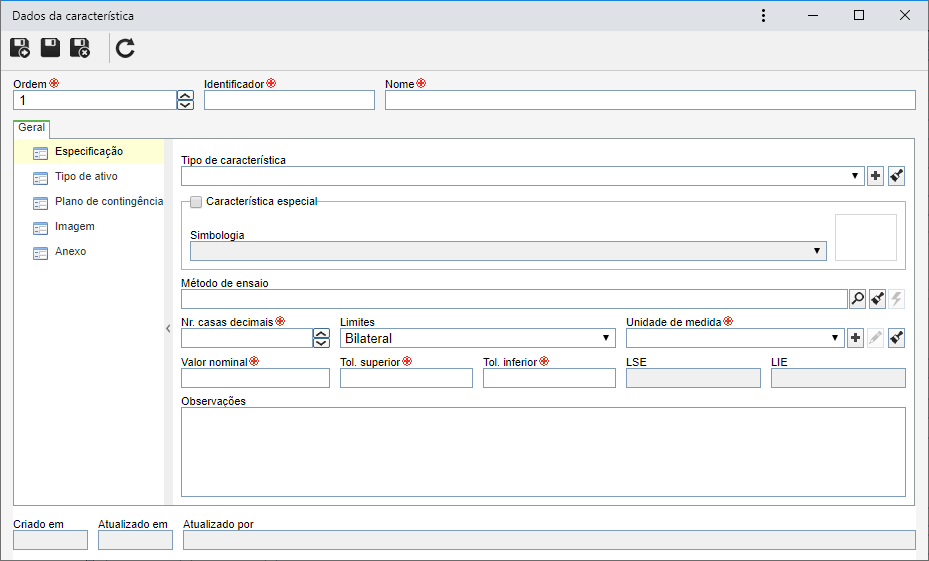Click the Nr. casas decimais input field

pos(246,338)
